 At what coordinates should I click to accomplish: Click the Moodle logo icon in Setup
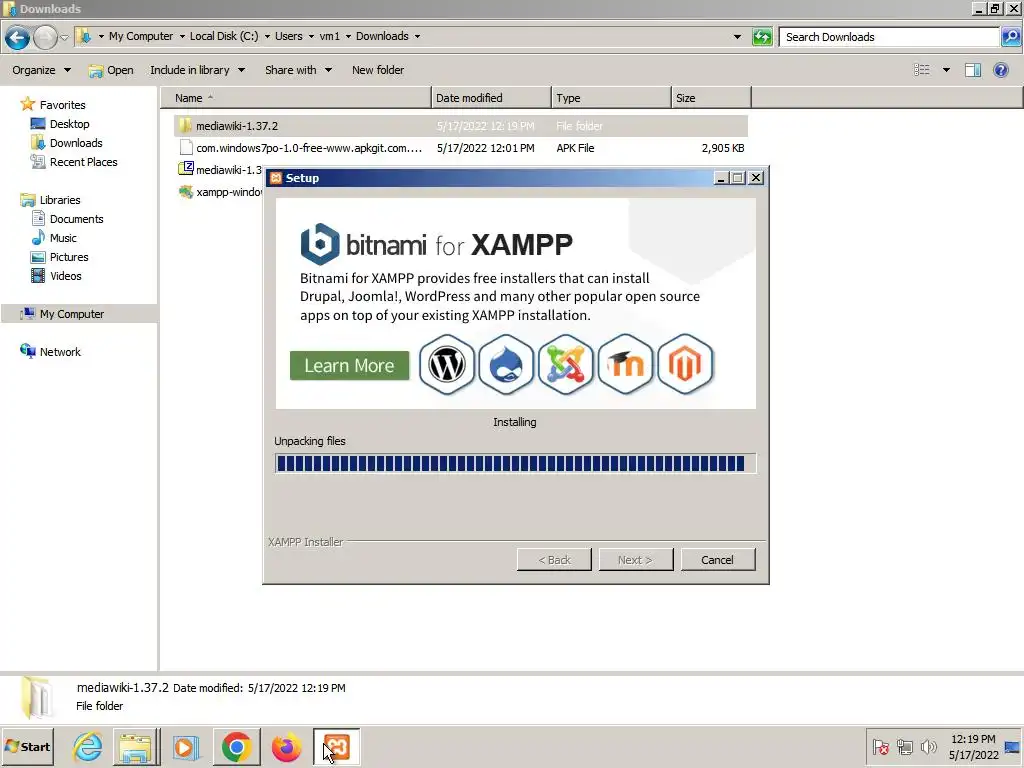coord(626,364)
